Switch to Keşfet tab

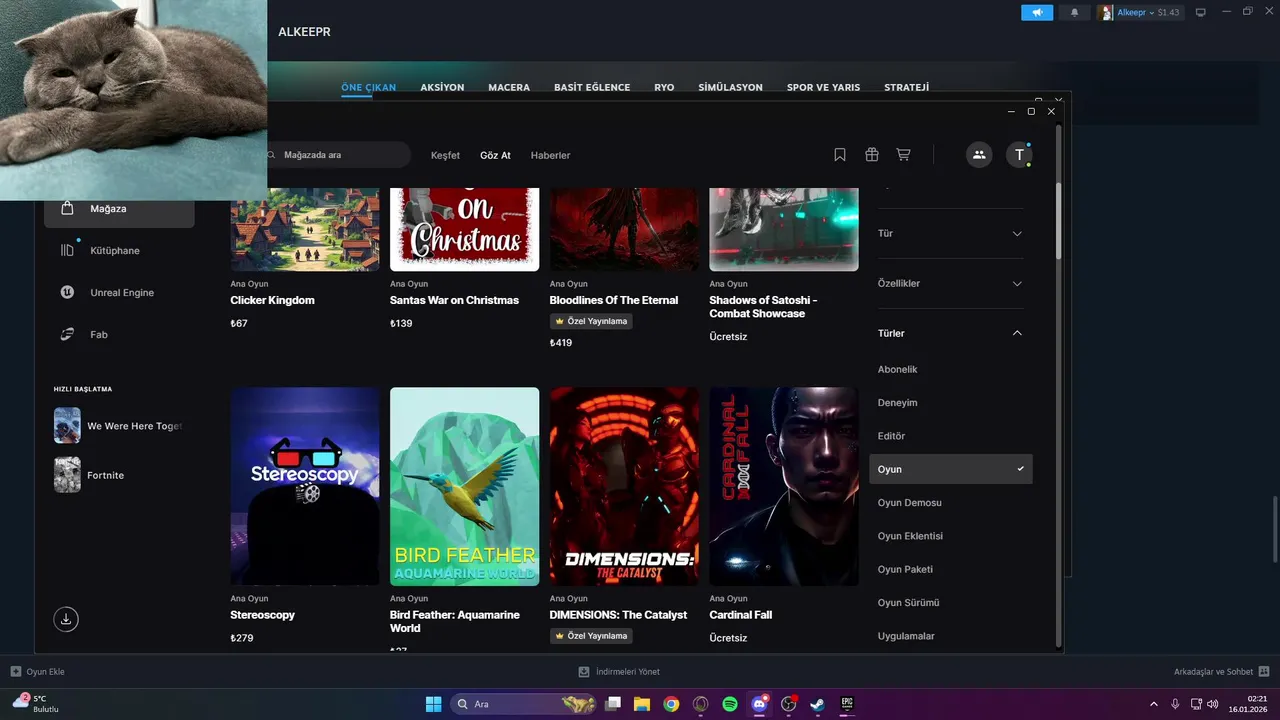point(445,155)
